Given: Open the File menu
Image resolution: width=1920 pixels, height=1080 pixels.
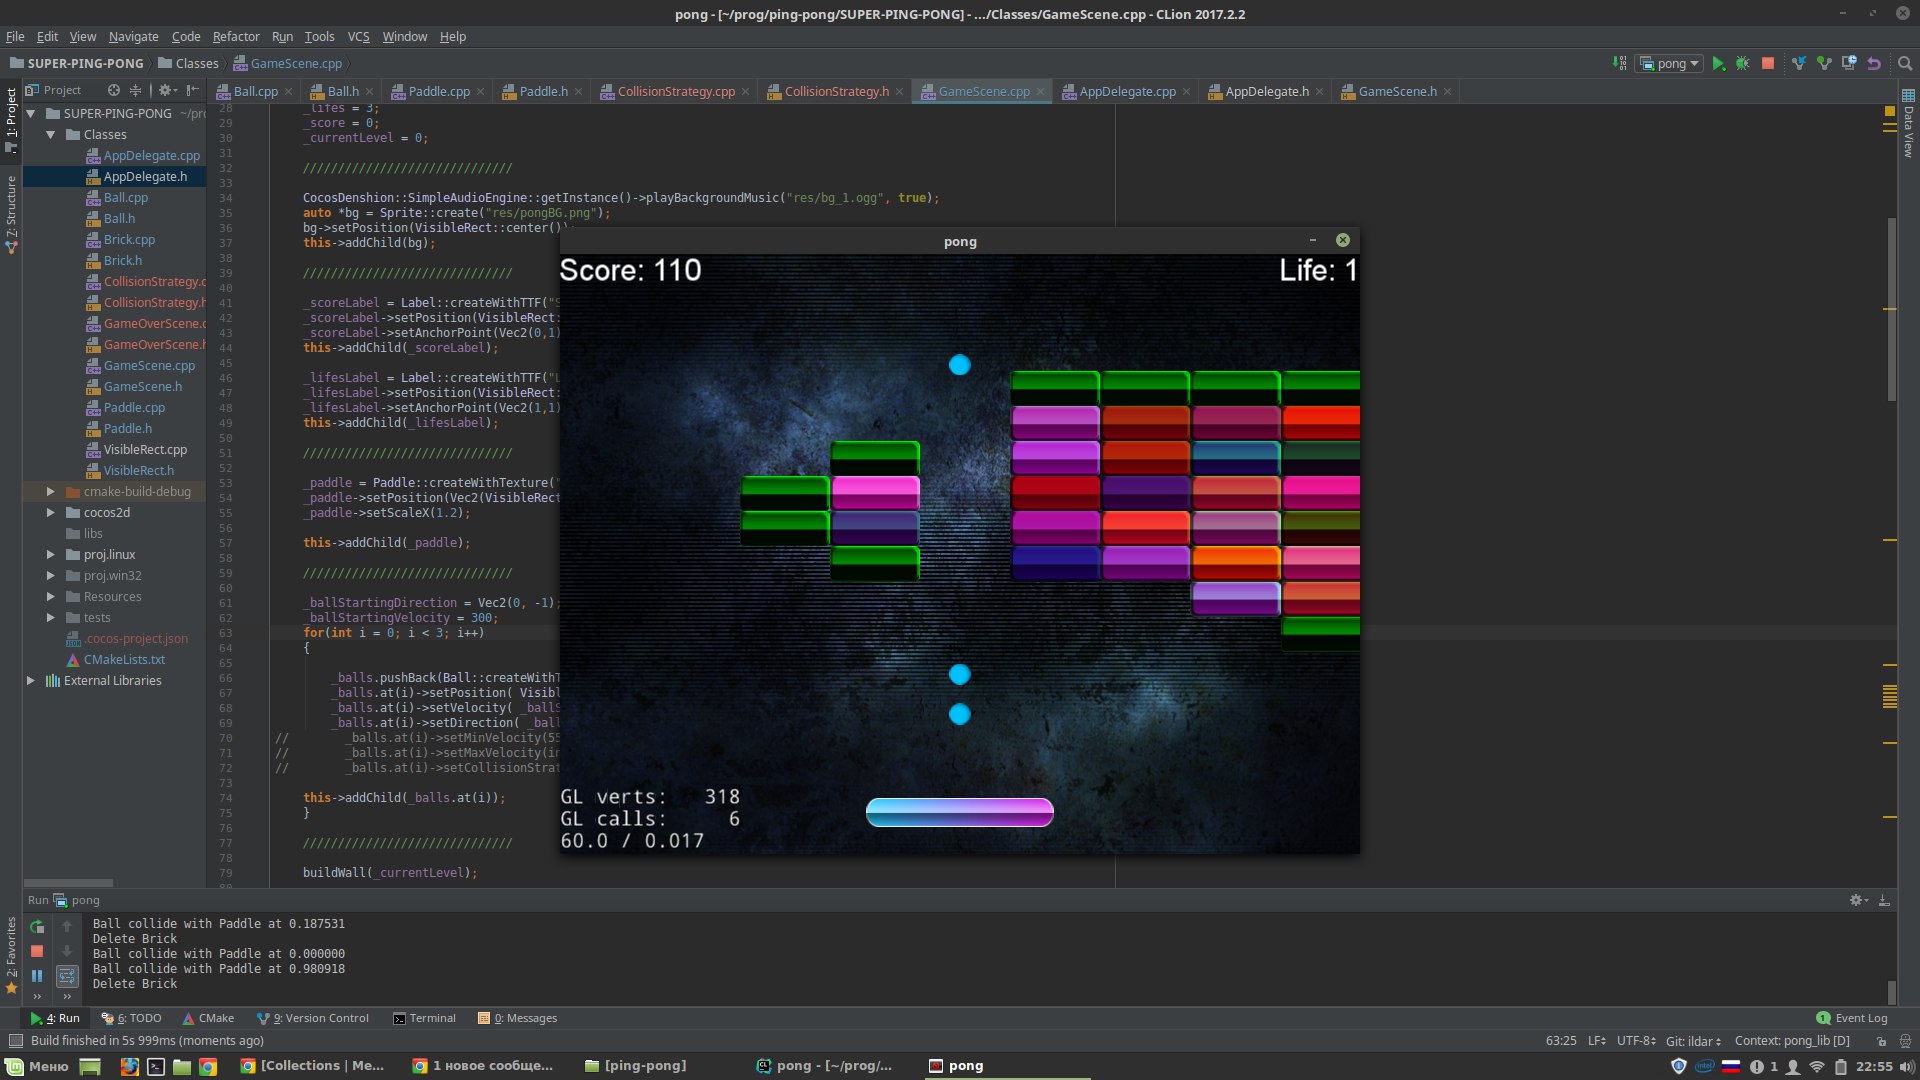Looking at the screenshot, I should (x=15, y=36).
